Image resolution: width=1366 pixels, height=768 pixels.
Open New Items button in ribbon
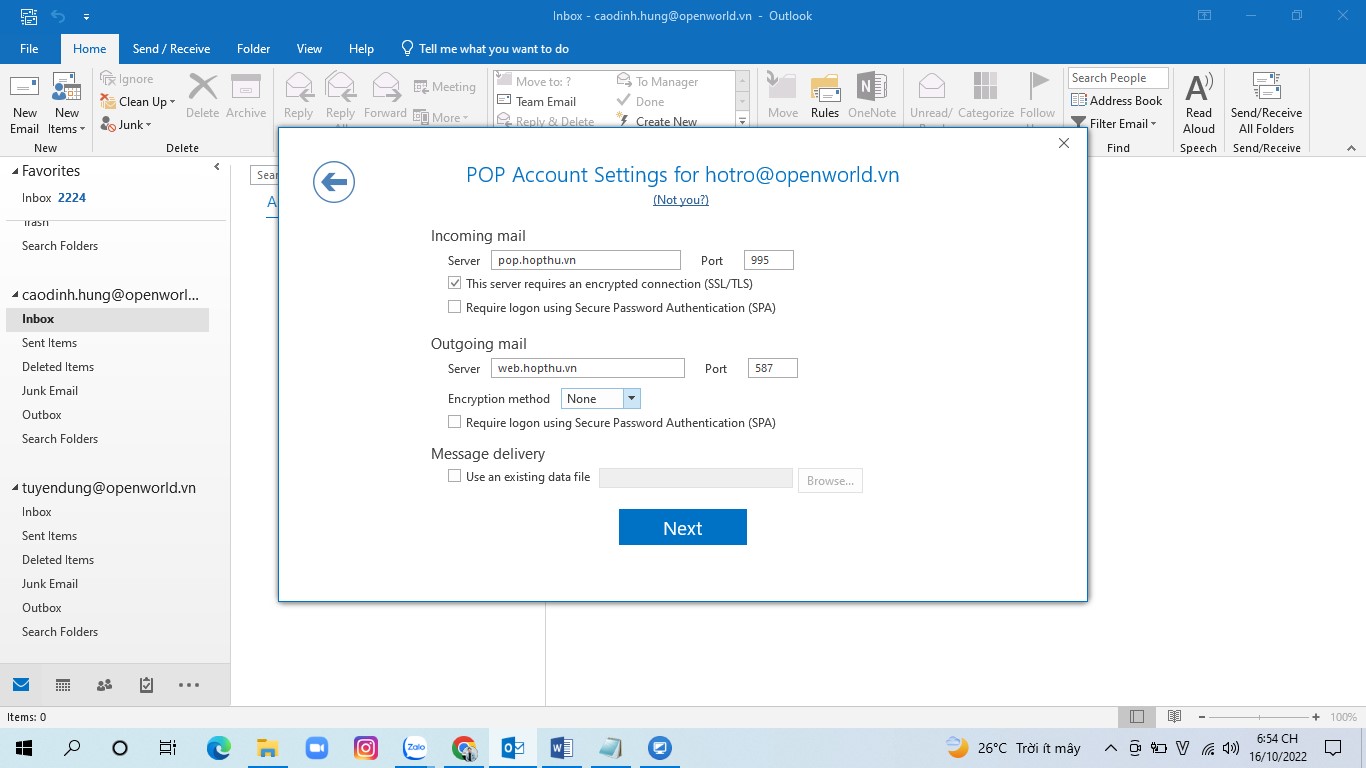tap(67, 103)
